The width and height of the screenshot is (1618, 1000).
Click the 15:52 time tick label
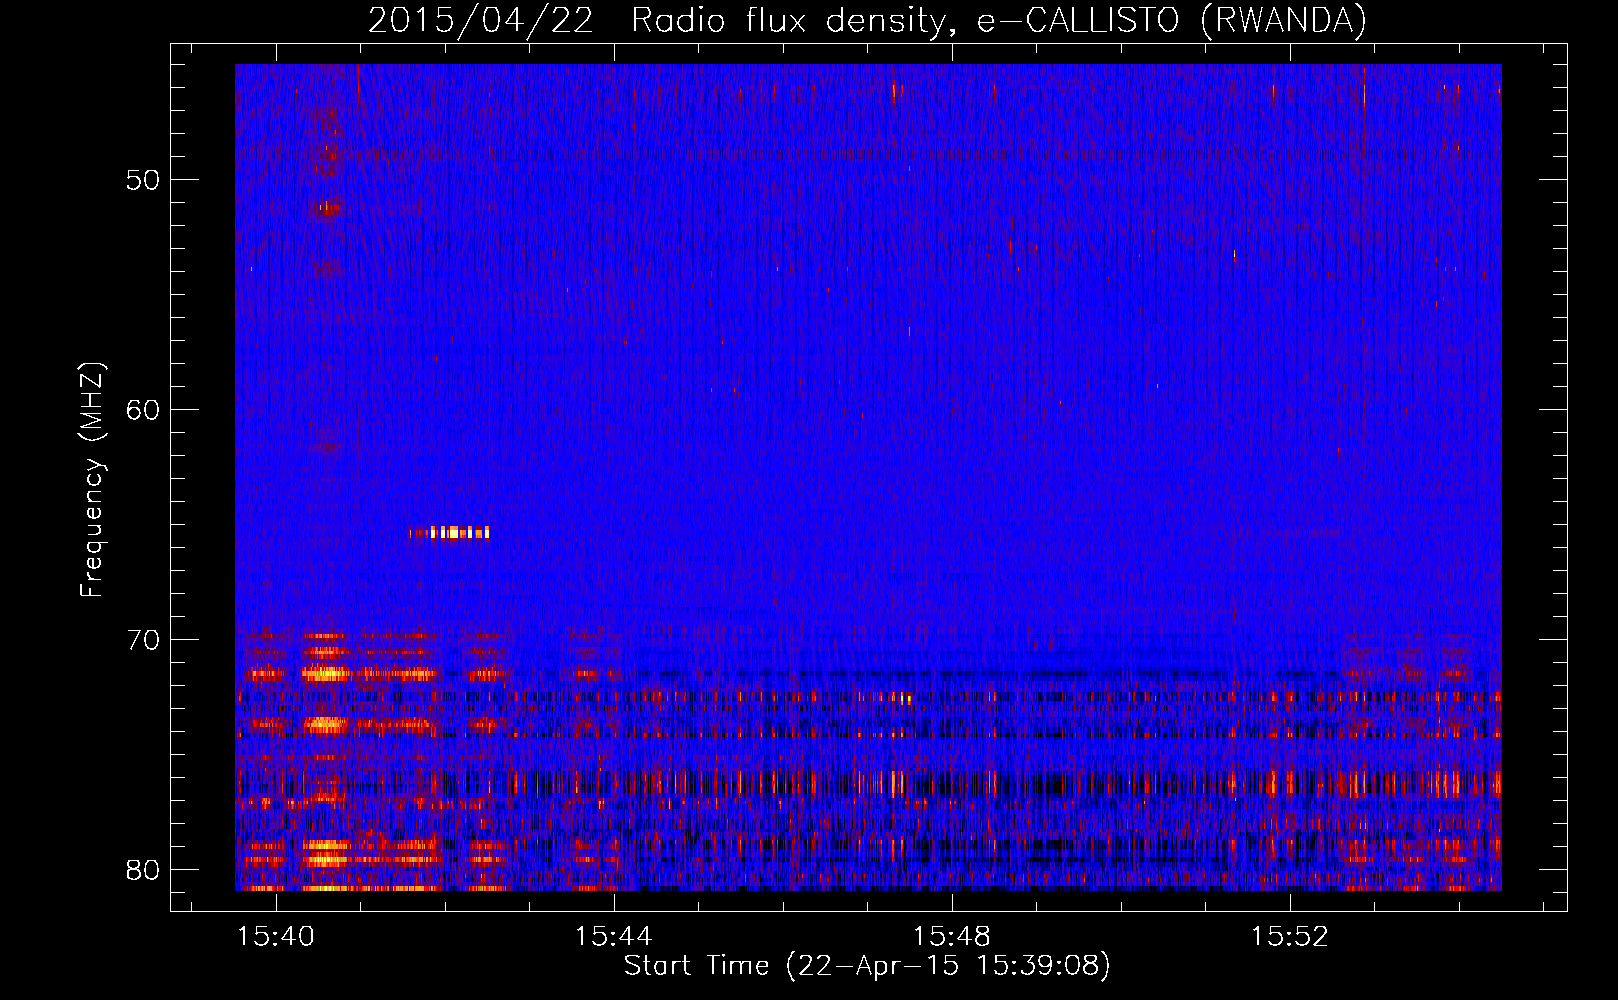click(x=1290, y=936)
